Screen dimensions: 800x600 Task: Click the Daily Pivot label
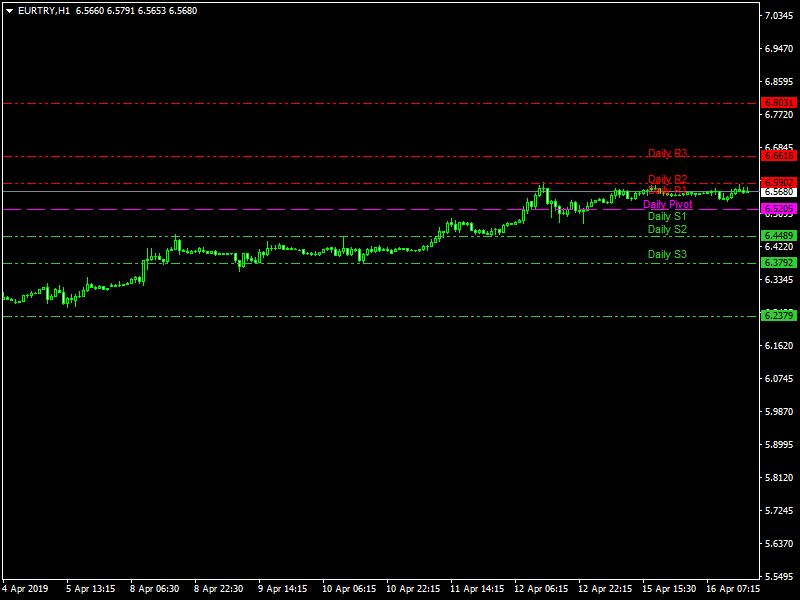pyautogui.click(x=667, y=204)
